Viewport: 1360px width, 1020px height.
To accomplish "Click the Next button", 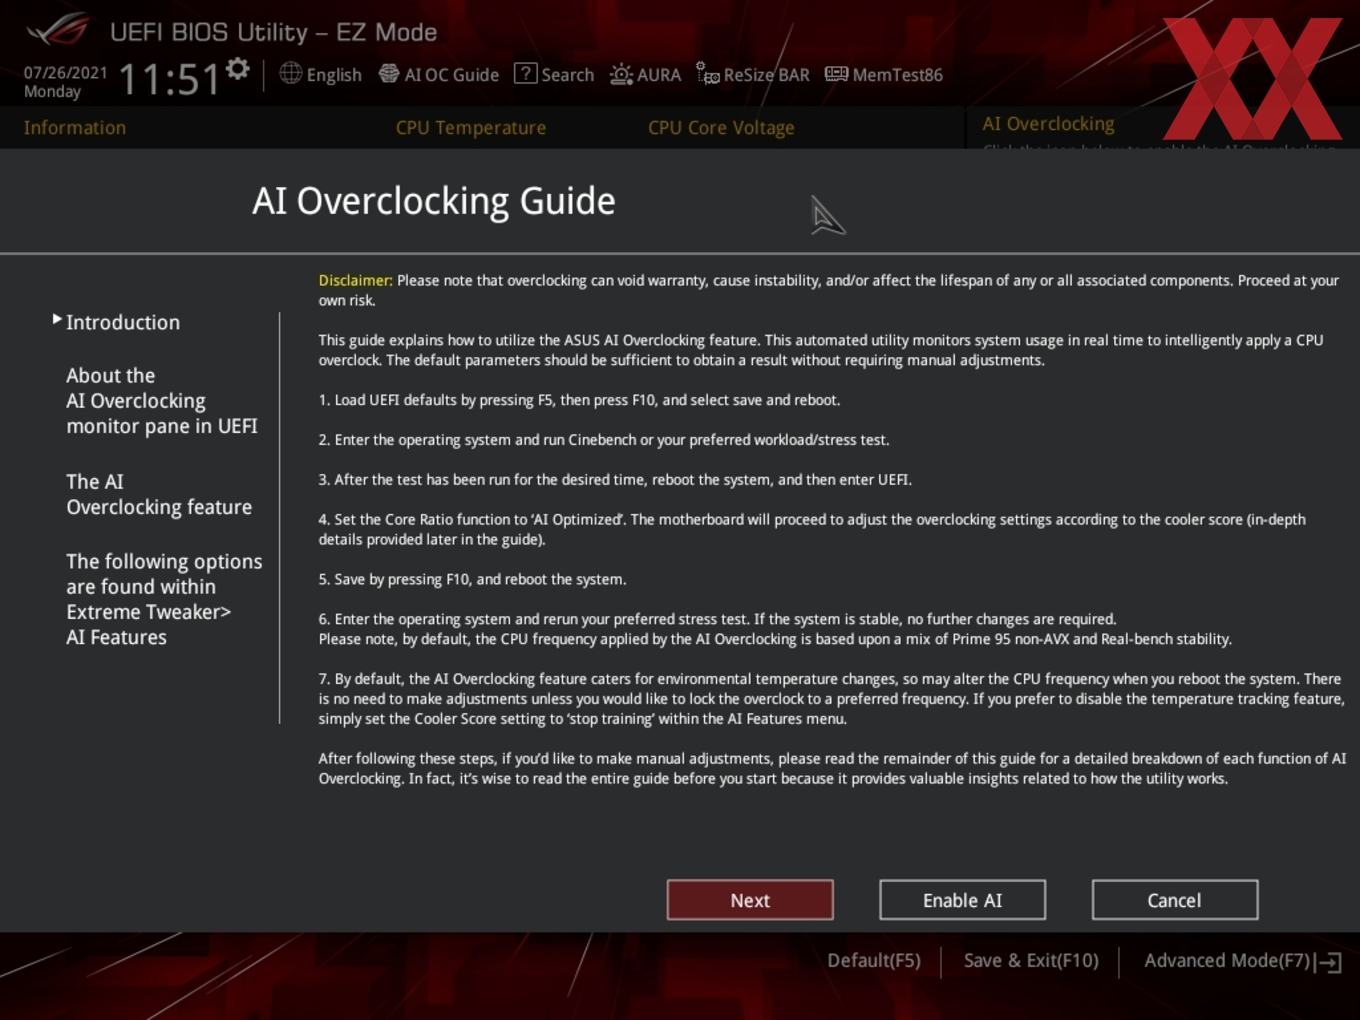I will [750, 900].
